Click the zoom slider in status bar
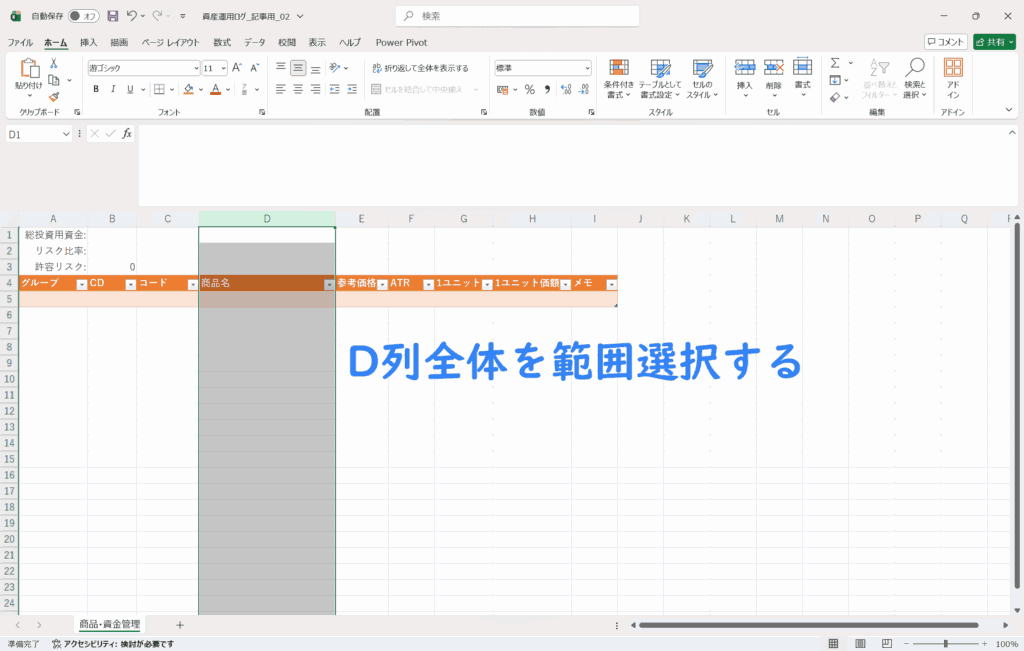Viewport: 1024px width, 651px height. tap(943, 644)
